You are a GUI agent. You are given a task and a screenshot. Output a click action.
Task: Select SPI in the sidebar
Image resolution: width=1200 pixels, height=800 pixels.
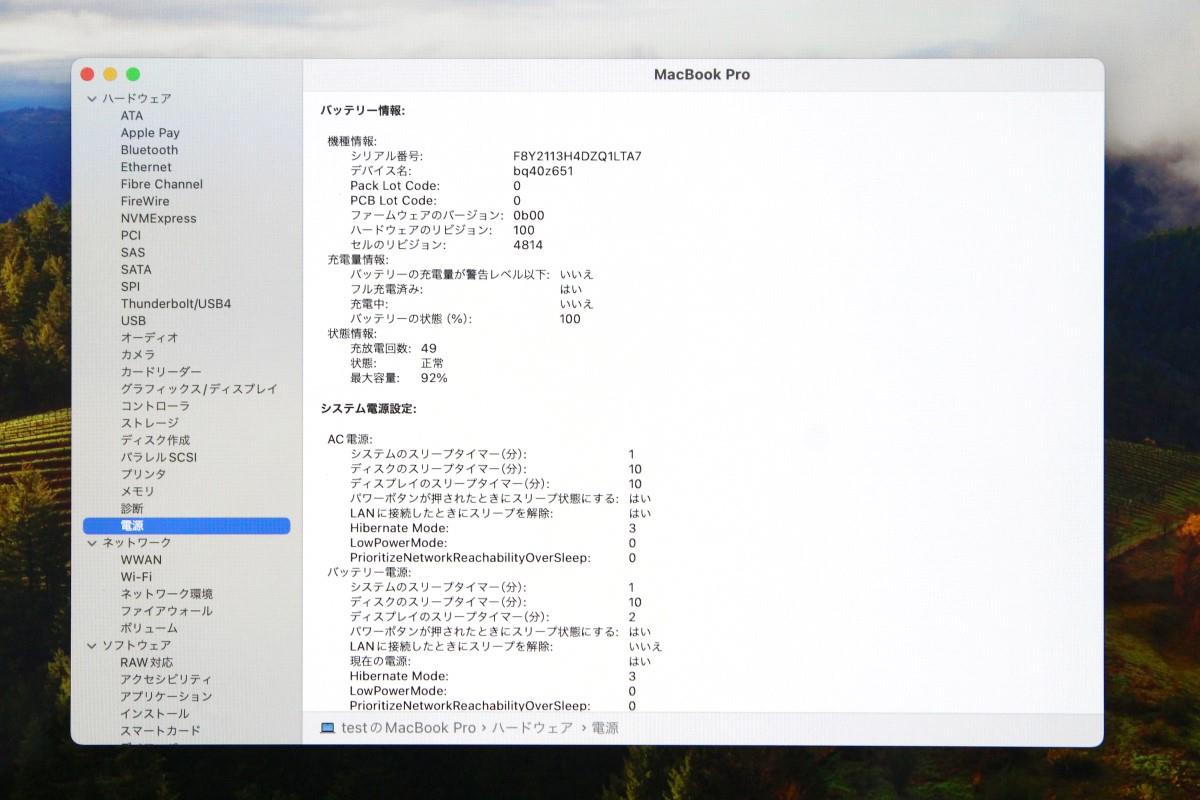tap(130, 286)
